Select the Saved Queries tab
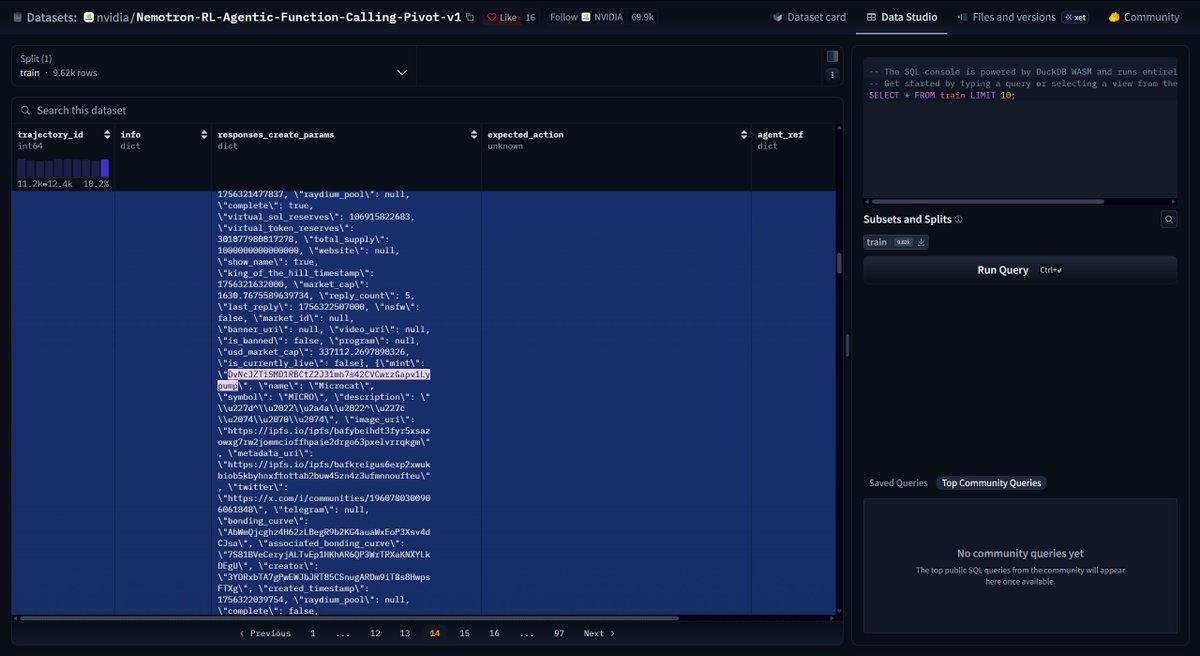 (x=898, y=483)
